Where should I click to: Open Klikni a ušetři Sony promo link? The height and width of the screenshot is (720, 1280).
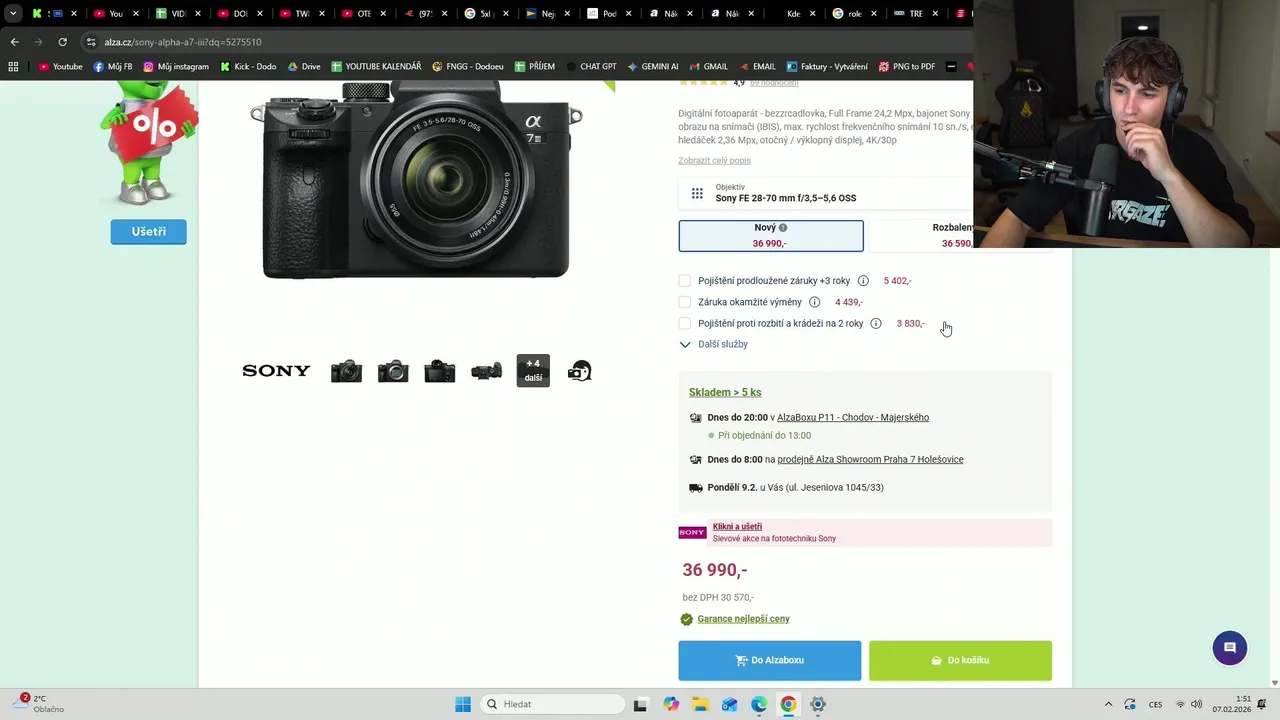[737, 526]
